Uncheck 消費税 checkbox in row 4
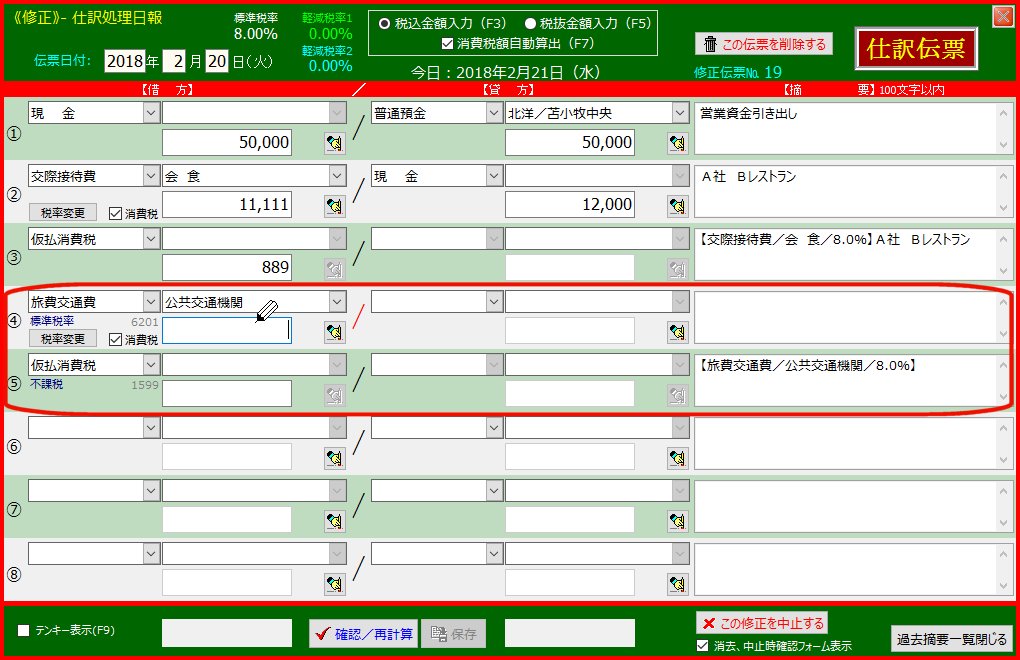1020x660 pixels. 115,339
